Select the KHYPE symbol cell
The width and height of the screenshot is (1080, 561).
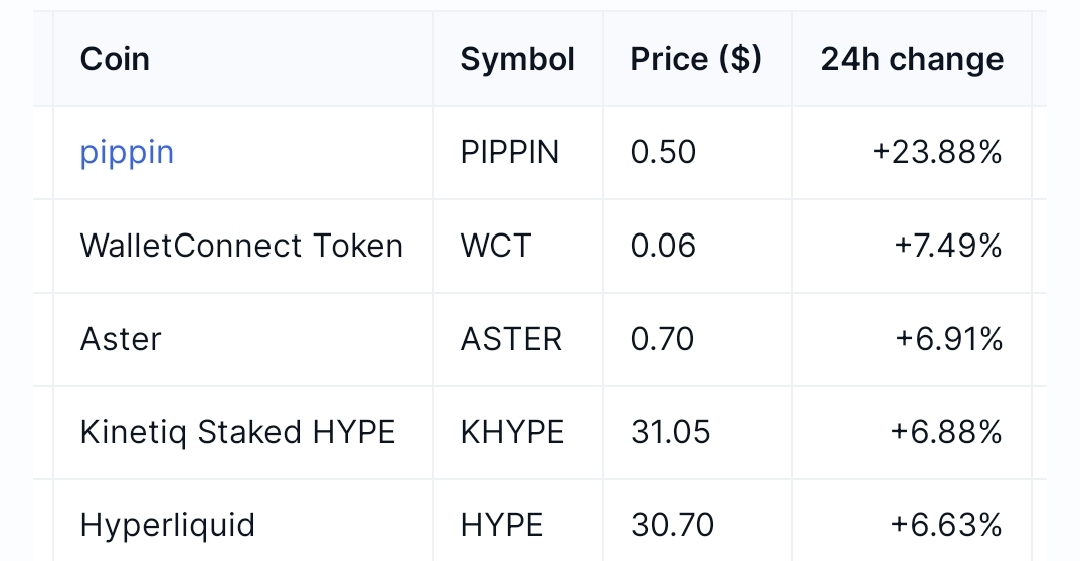(x=512, y=432)
